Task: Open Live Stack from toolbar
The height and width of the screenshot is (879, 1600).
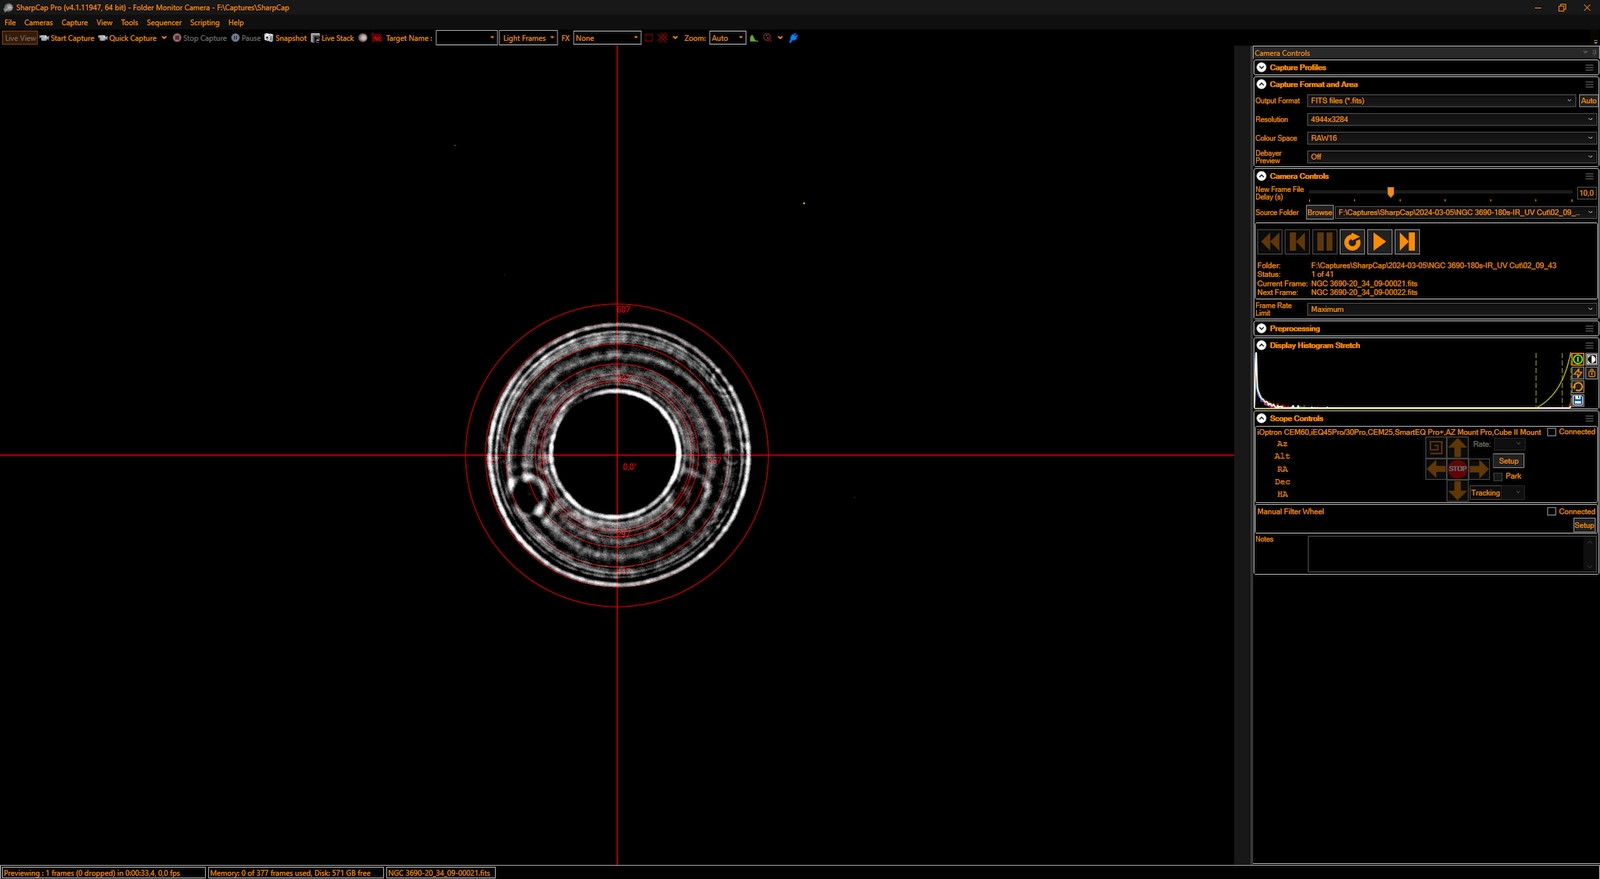Action: point(332,38)
